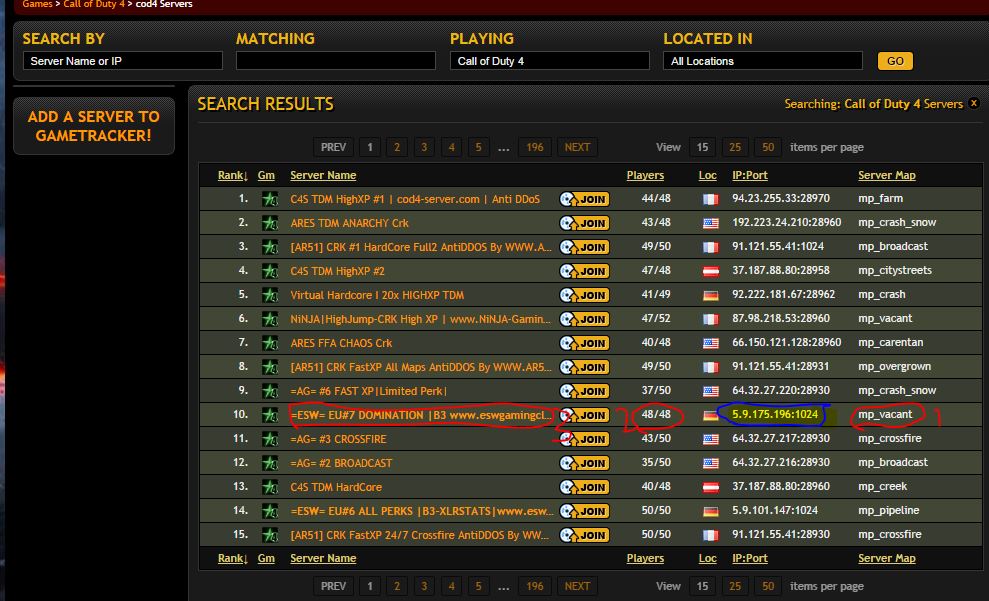Click the mp_pipeline map name

click(888, 510)
